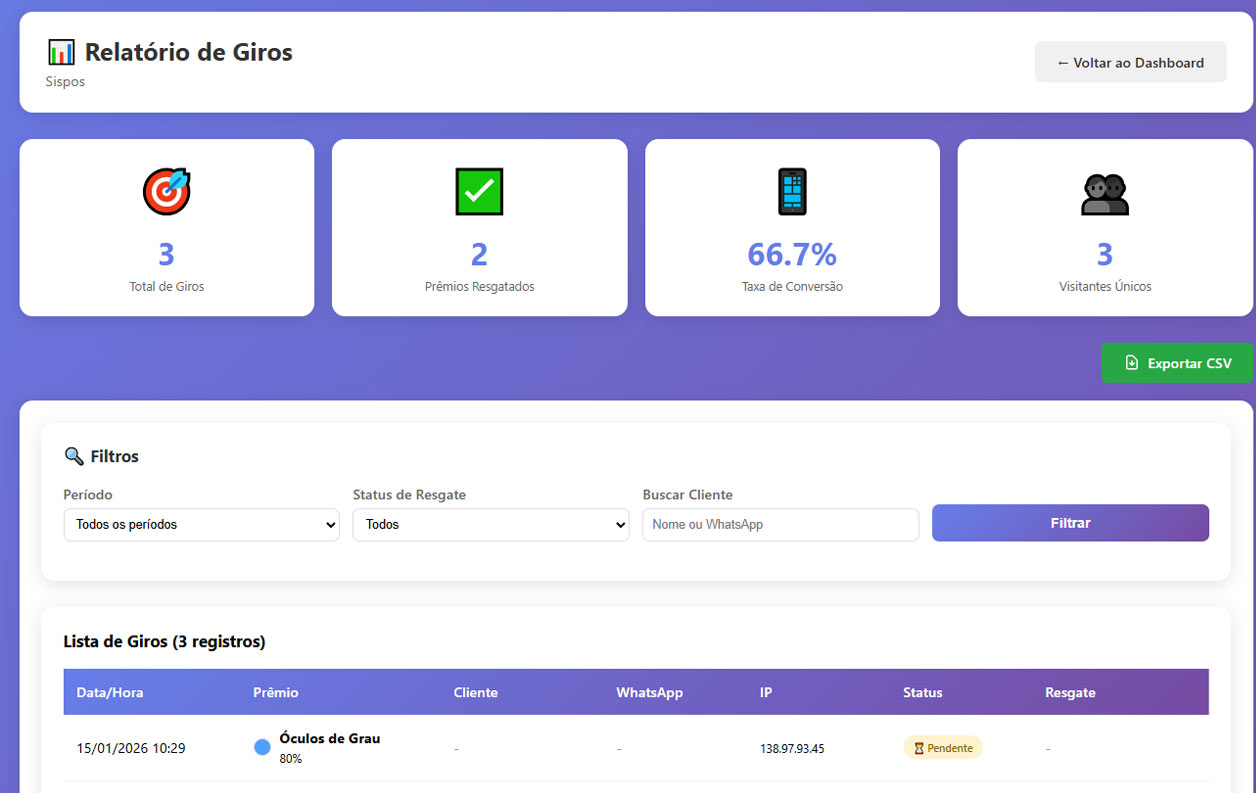1256x793 pixels.
Task: Select the Status column header
Action: (x=922, y=692)
